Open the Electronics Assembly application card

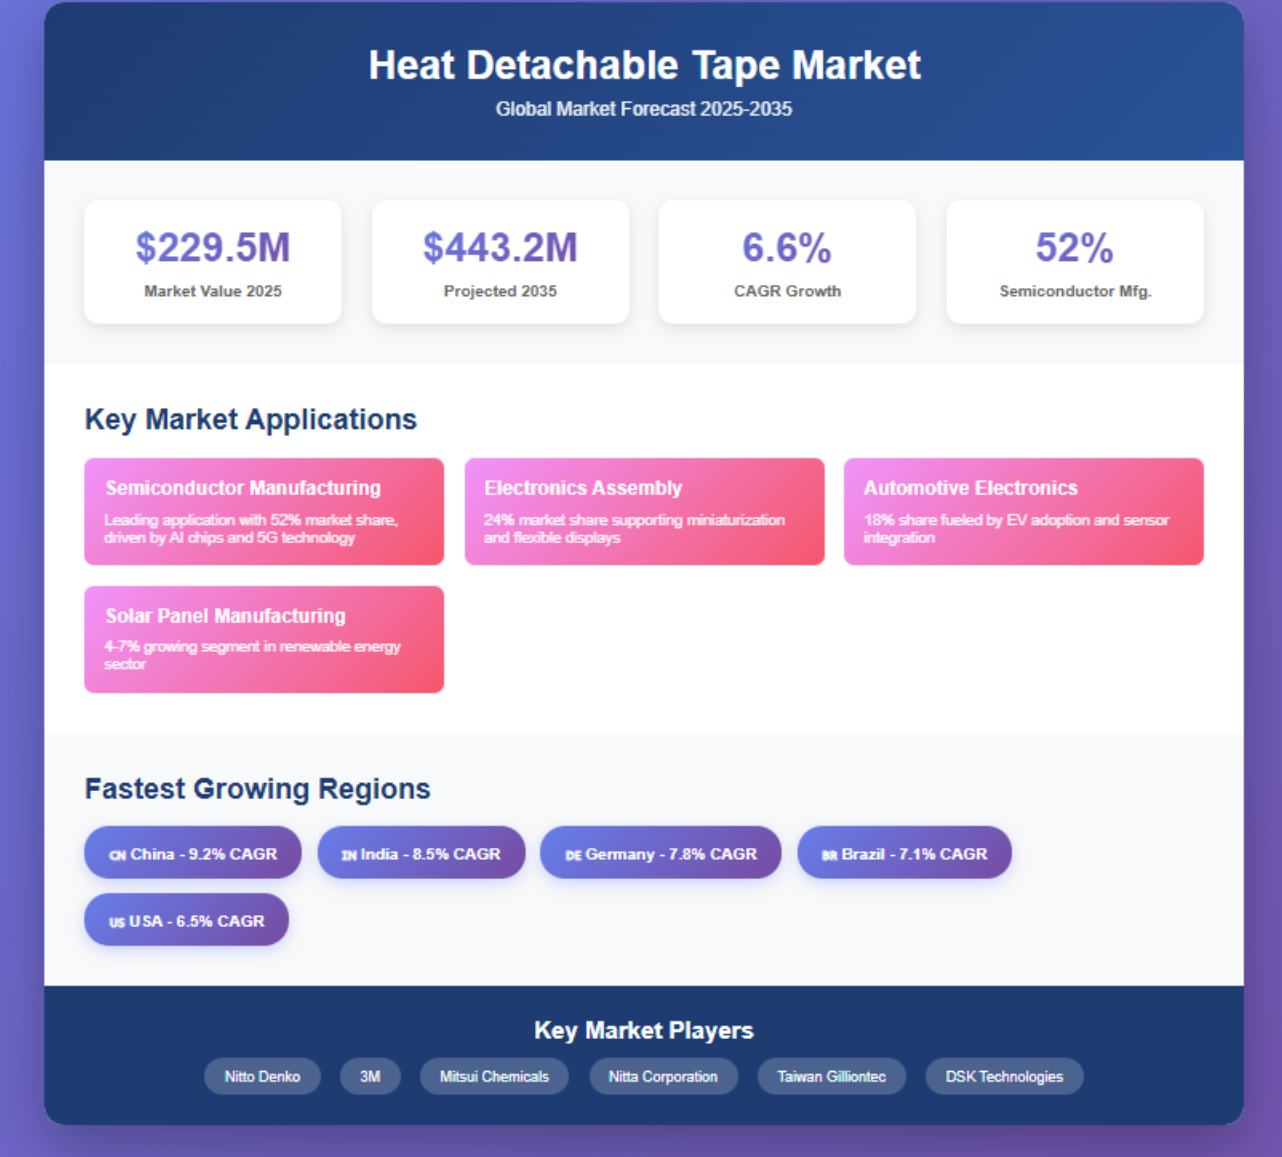coord(644,511)
